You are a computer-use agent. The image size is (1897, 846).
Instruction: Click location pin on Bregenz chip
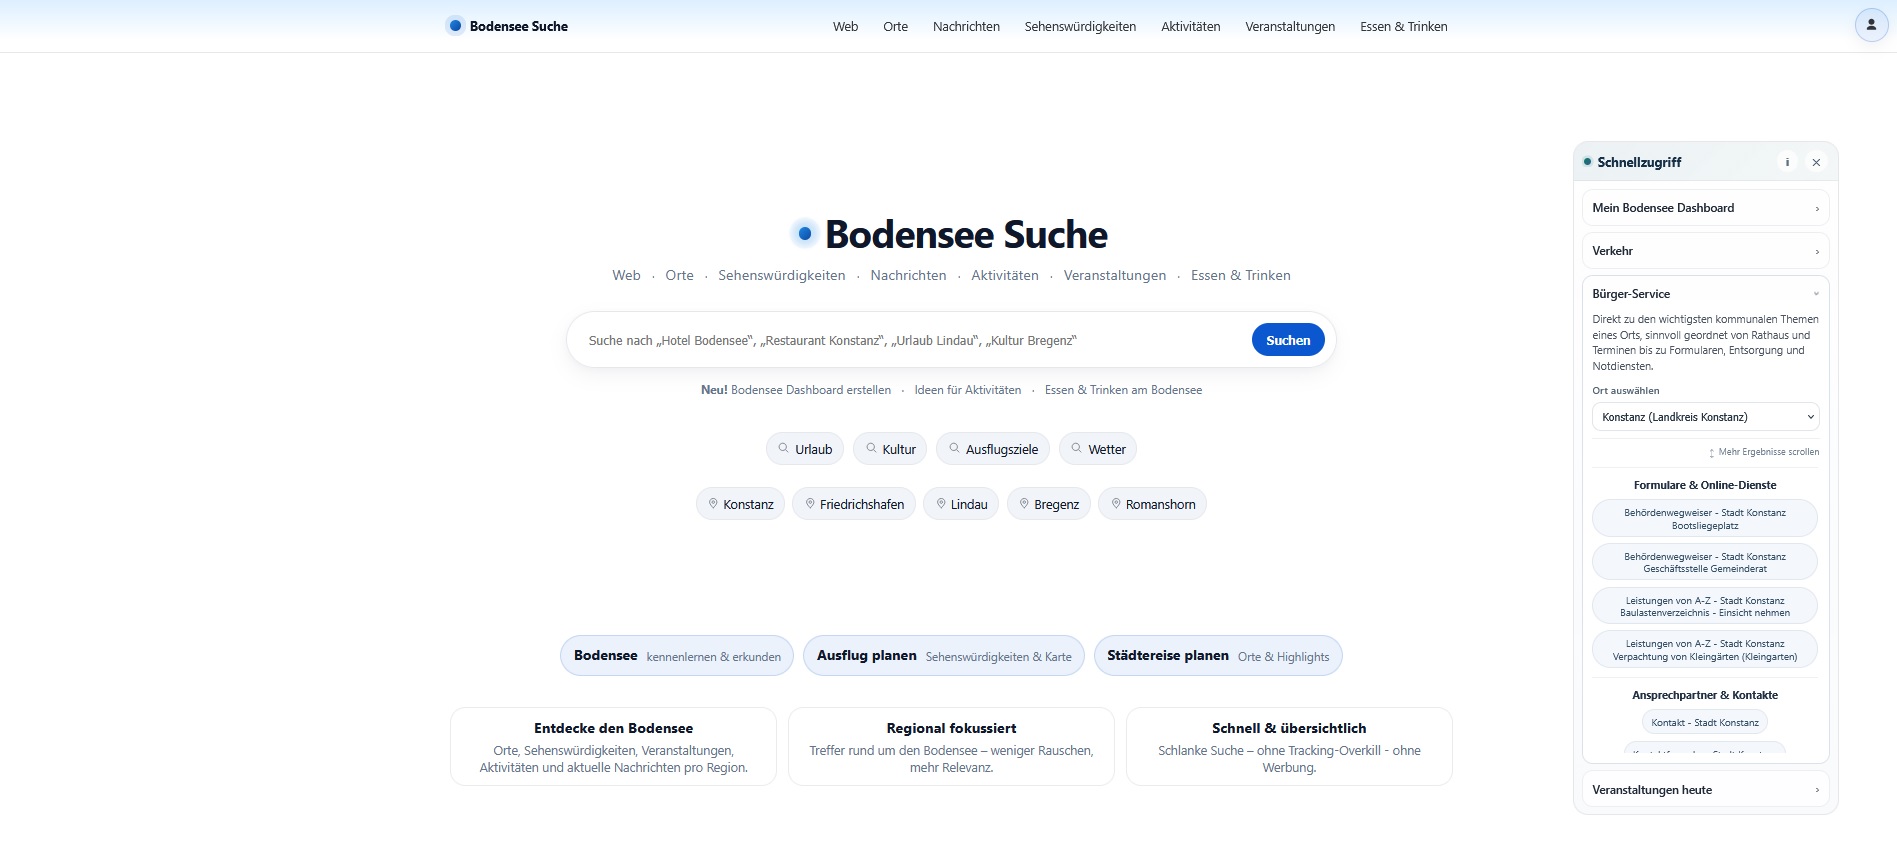[1024, 504]
